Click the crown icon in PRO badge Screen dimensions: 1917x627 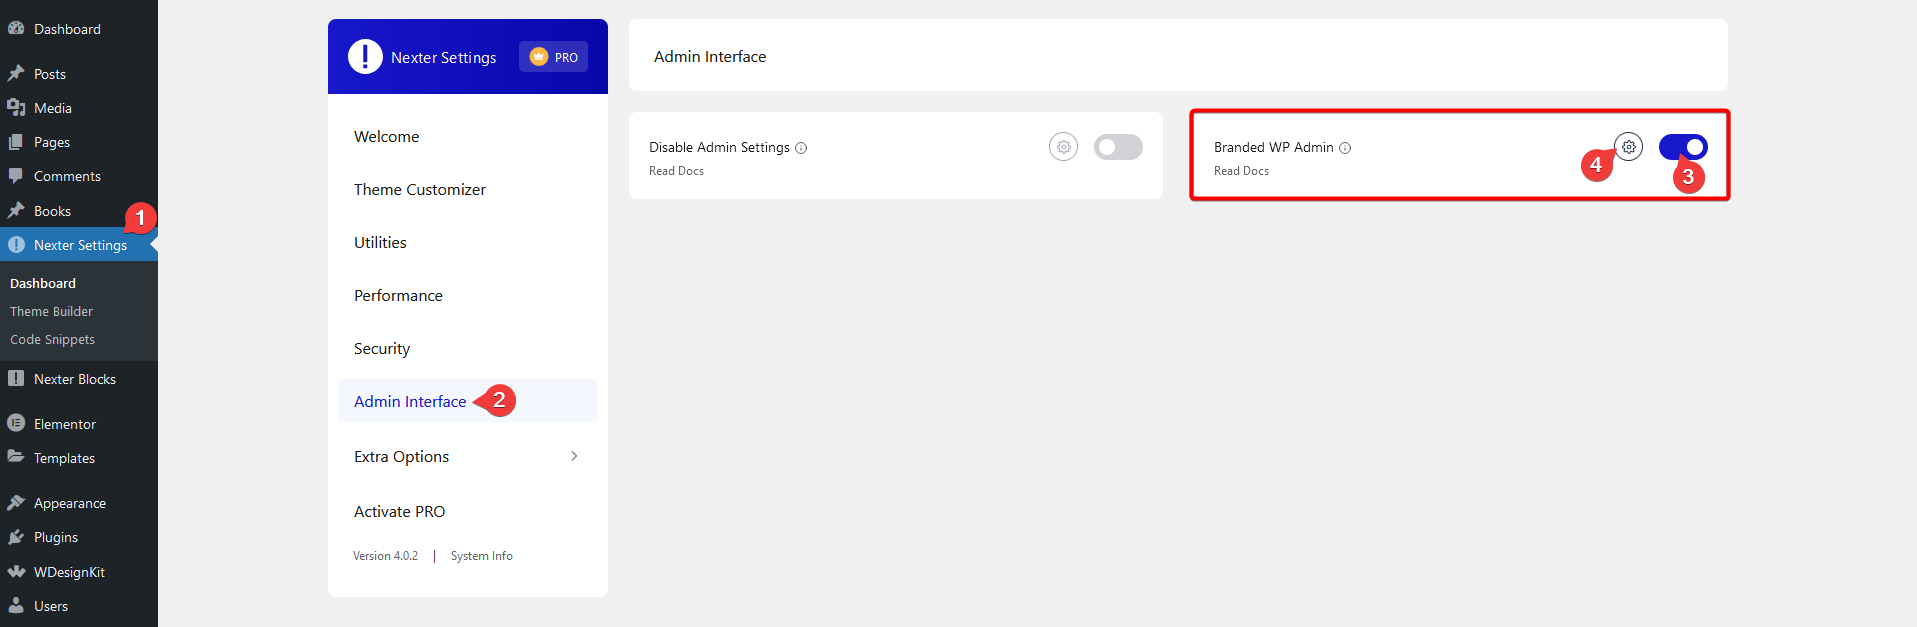pyautogui.click(x=539, y=57)
